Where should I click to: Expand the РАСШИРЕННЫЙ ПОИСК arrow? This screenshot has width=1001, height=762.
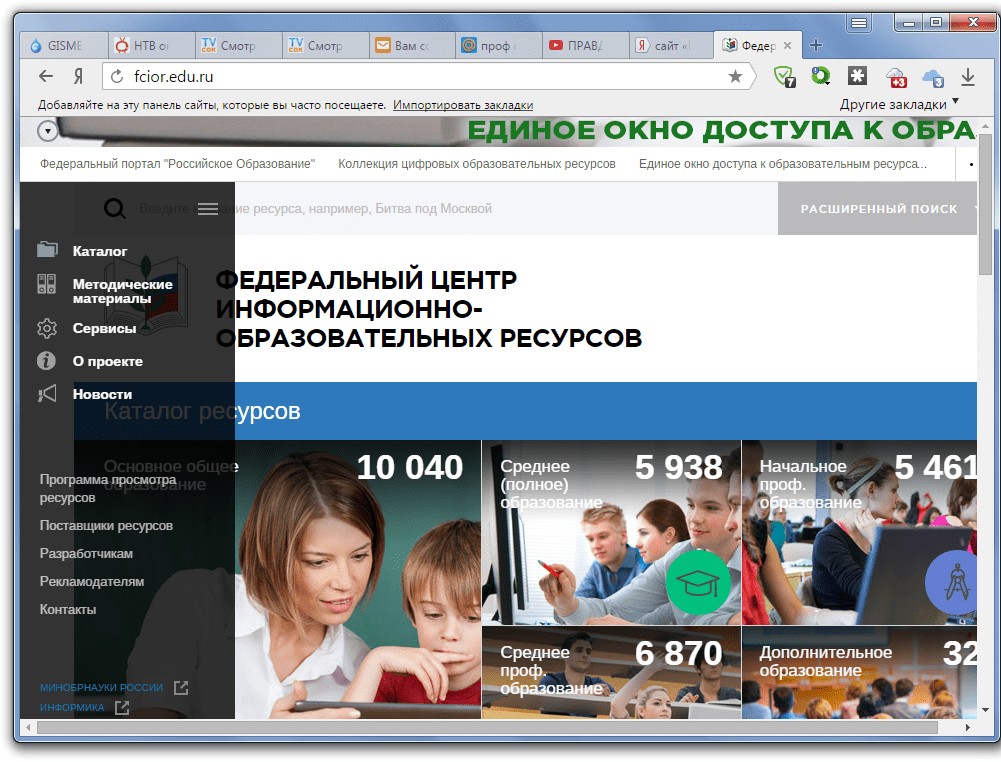(975, 208)
